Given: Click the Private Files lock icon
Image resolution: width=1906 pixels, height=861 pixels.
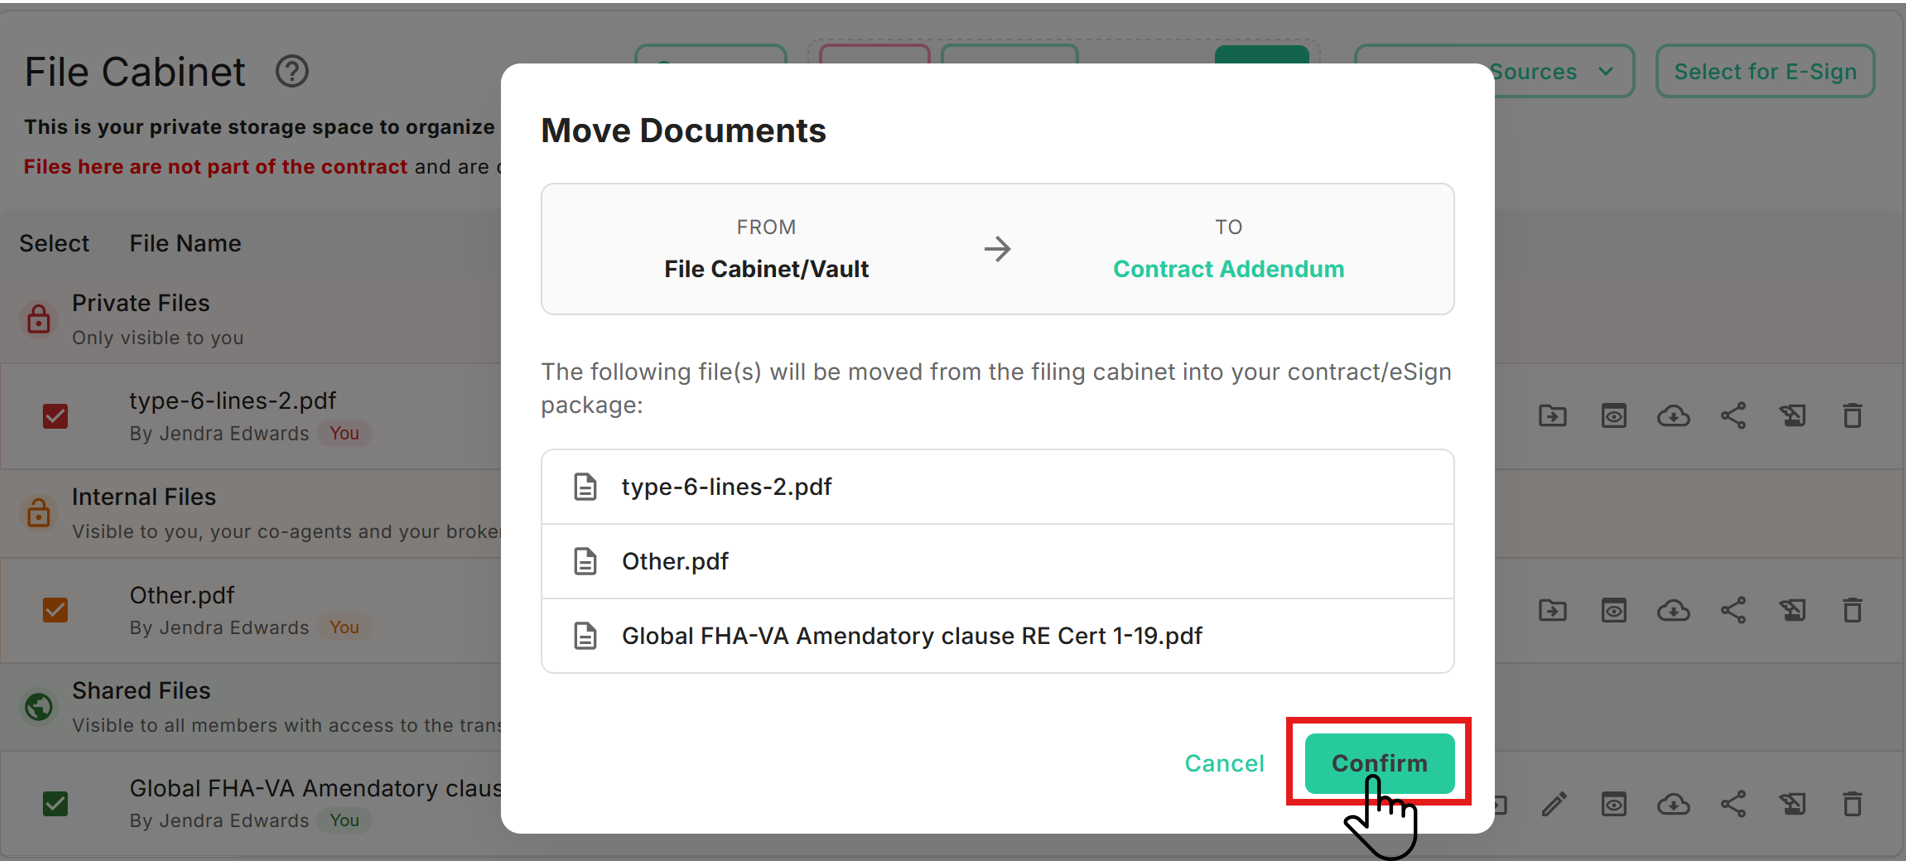Looking at the screenshot, I should [38, 319].
